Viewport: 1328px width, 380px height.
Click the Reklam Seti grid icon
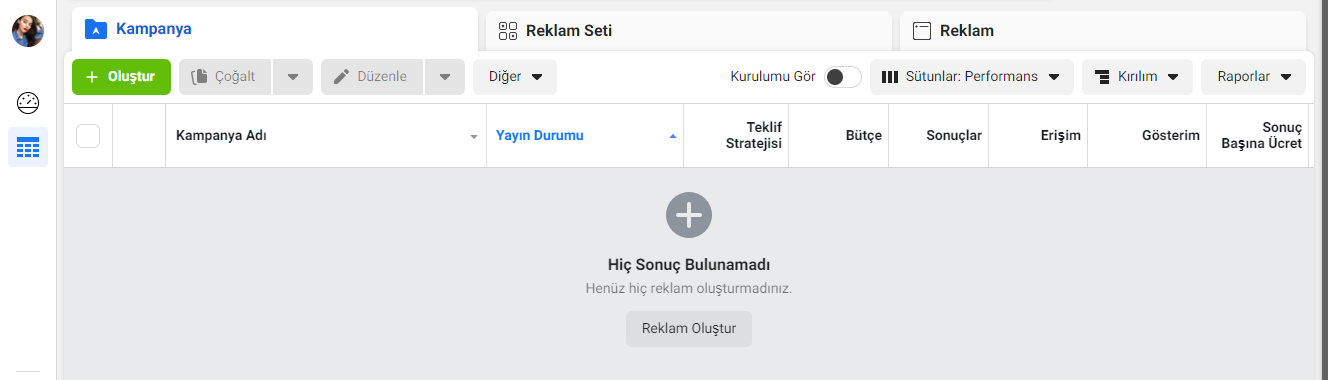(x=508, y=31)
